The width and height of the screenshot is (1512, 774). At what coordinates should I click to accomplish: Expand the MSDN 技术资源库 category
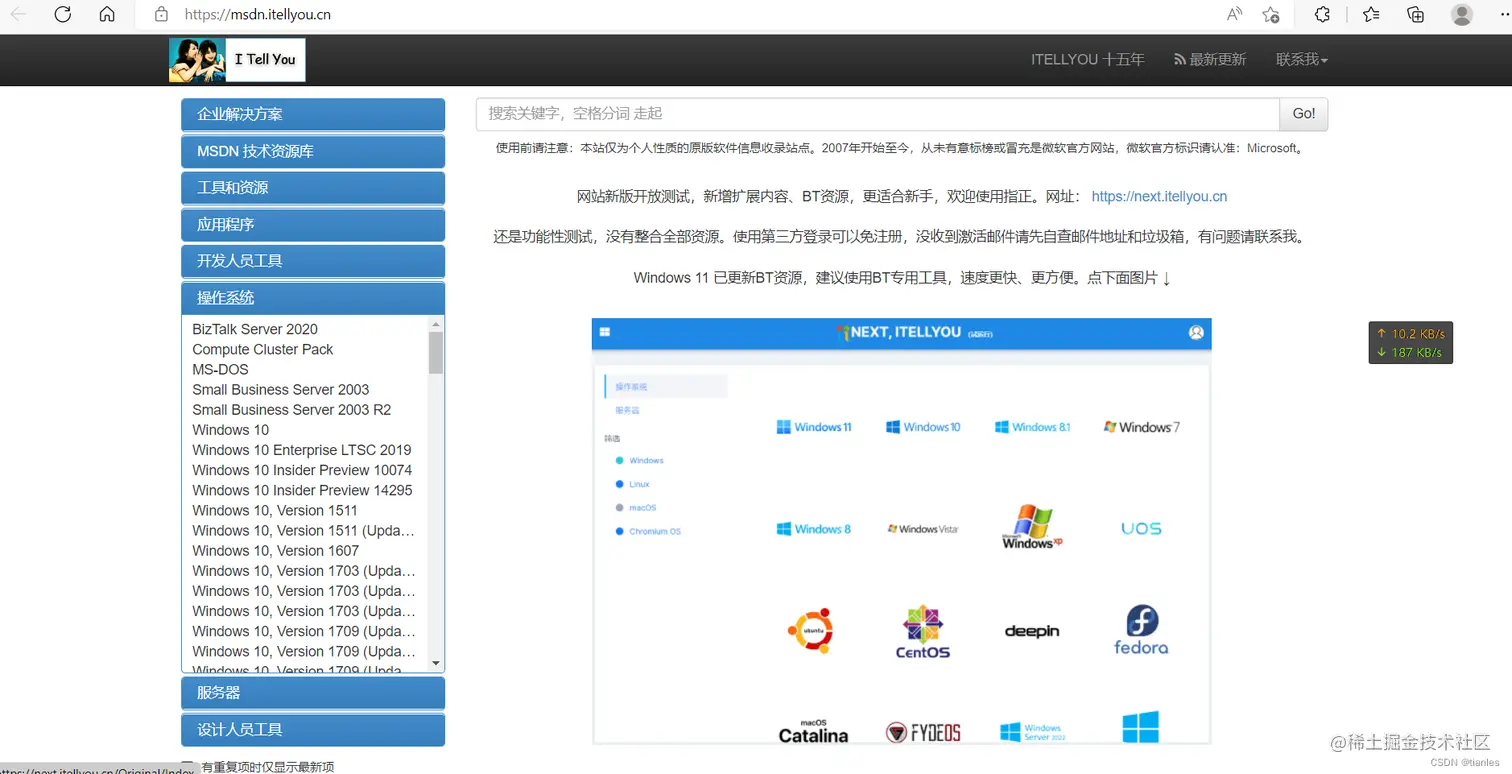pyautogui.click(x=313, y=151)
